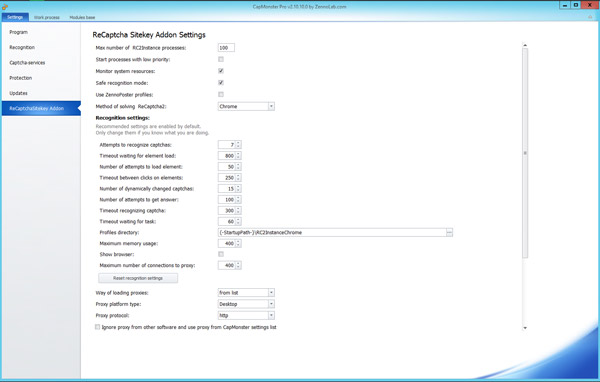Click the Max number of RC2Instance processes field
The width and height of the screenshot is (600, 382).
tap(226, 48)
